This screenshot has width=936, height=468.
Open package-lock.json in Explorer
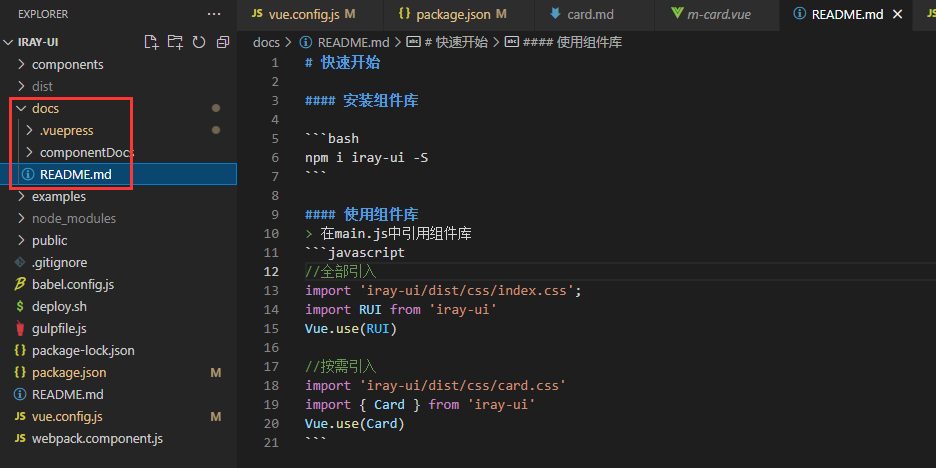point(118,350)
